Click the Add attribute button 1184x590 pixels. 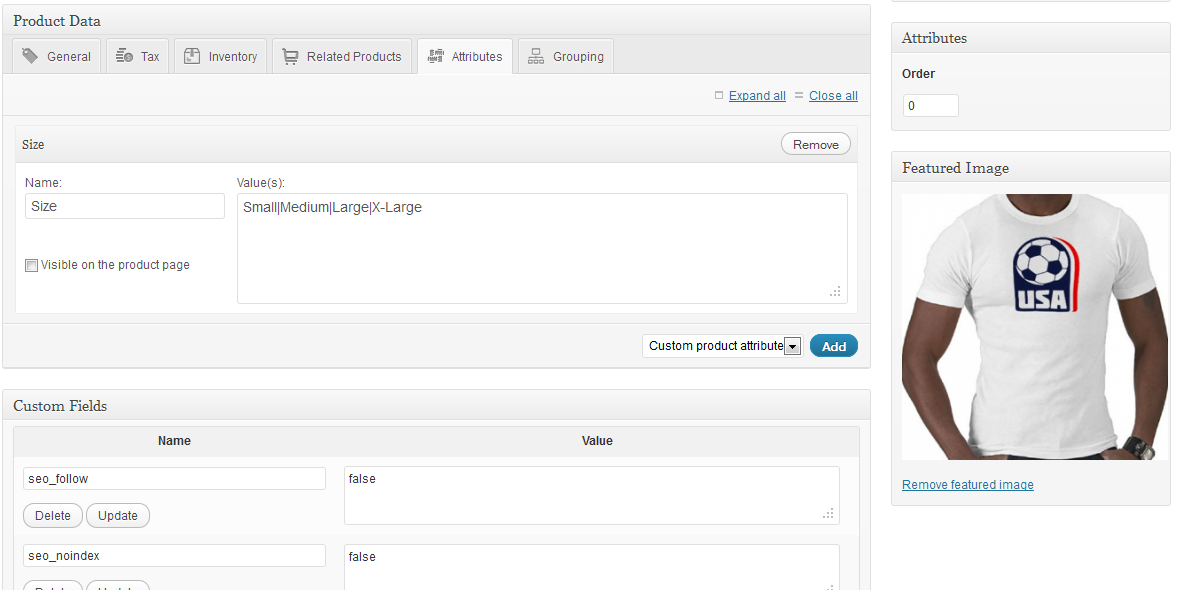833,345
